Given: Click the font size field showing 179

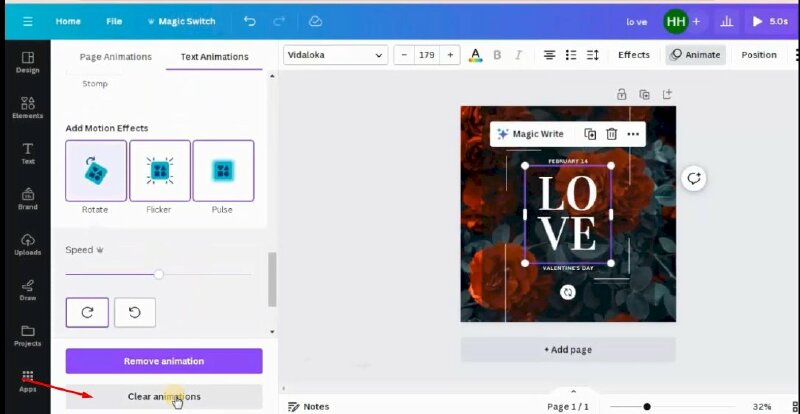Looking at the screenshot, I should [427, 55].
